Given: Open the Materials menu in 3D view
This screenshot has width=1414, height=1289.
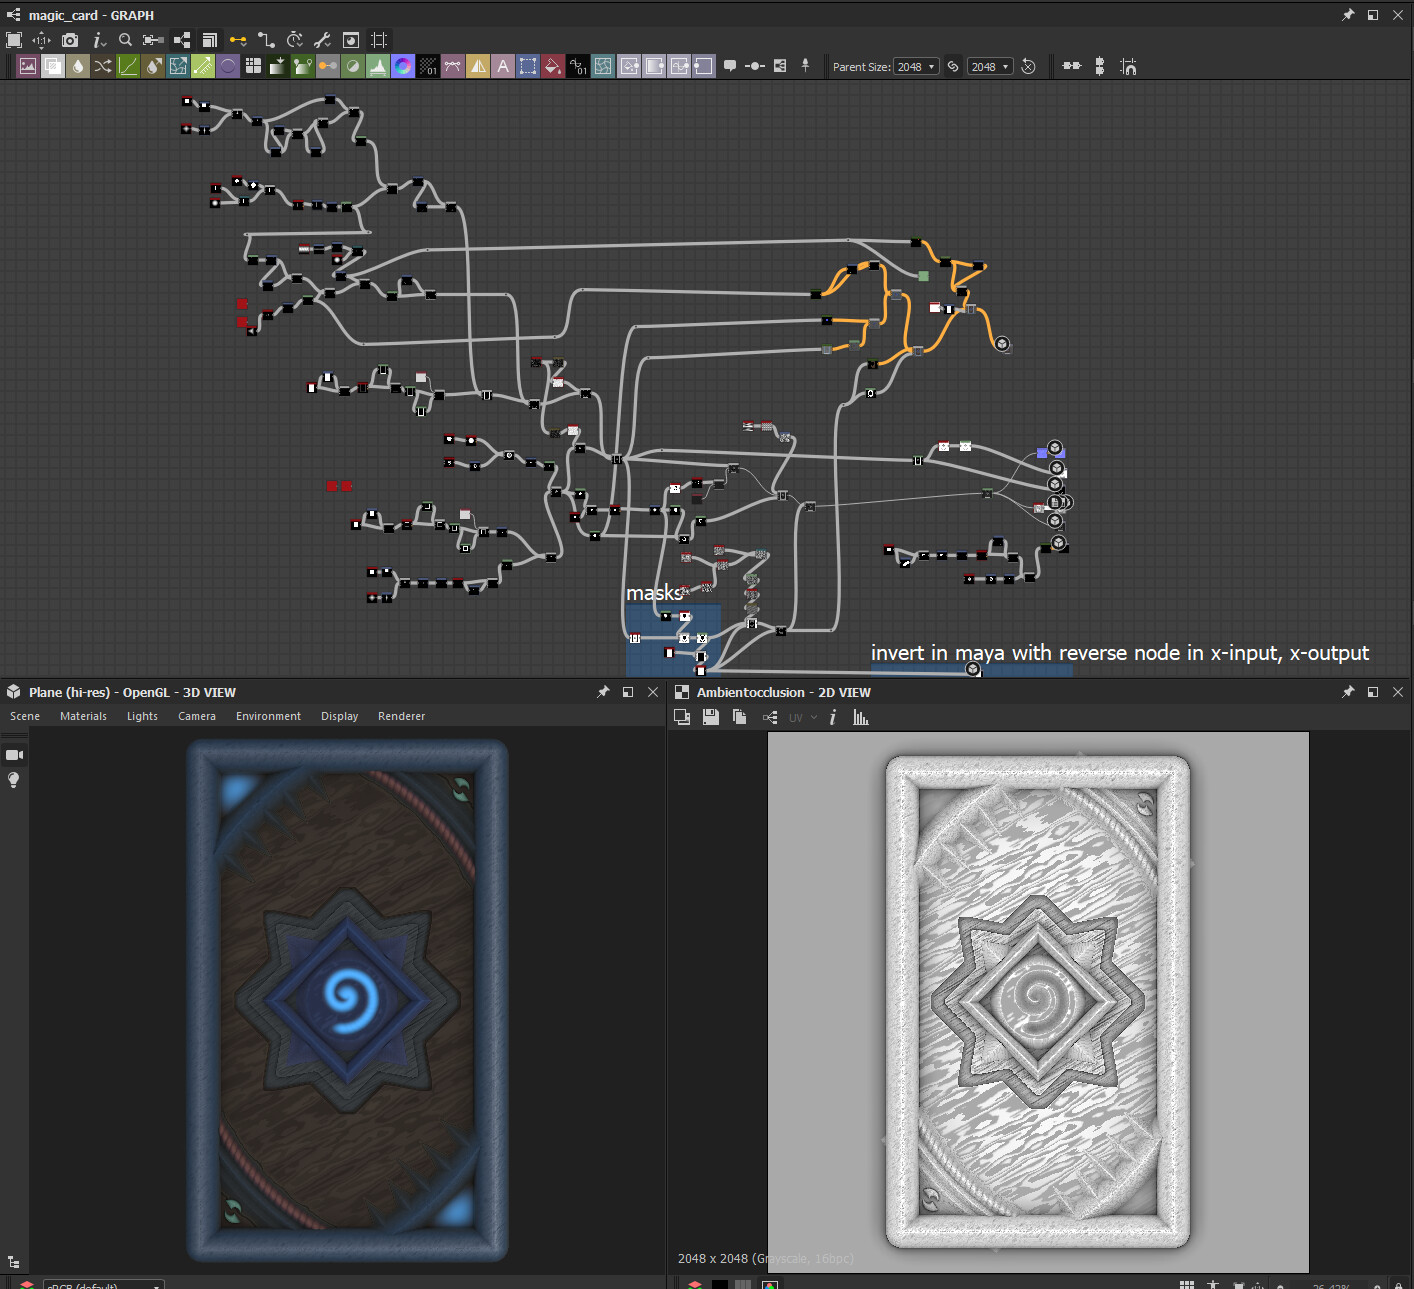Looking at the screenshot, I should 83,716.
